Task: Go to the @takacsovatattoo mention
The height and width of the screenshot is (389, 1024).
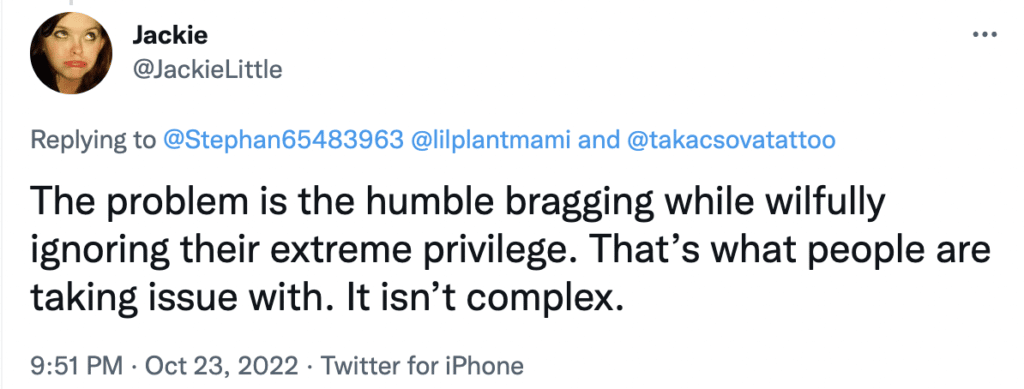Action: (731, 140)
